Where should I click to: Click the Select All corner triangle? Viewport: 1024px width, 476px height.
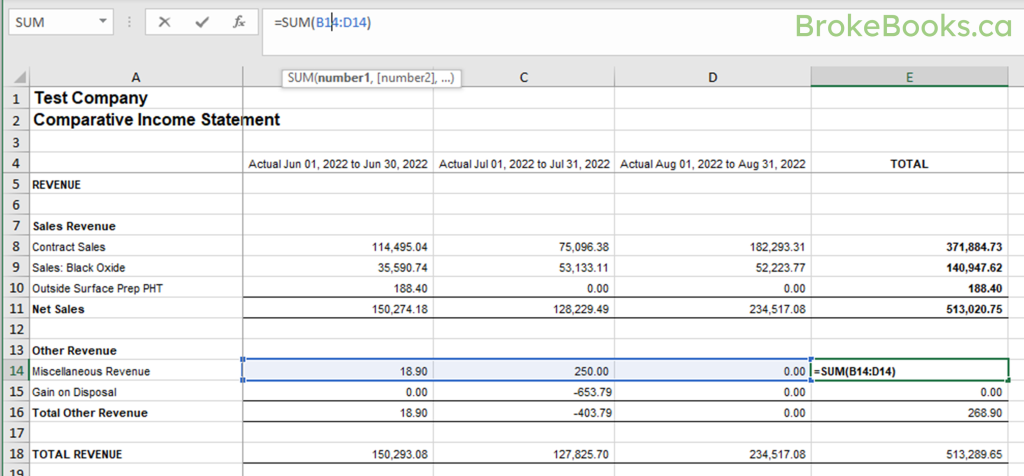pos(20,78)
